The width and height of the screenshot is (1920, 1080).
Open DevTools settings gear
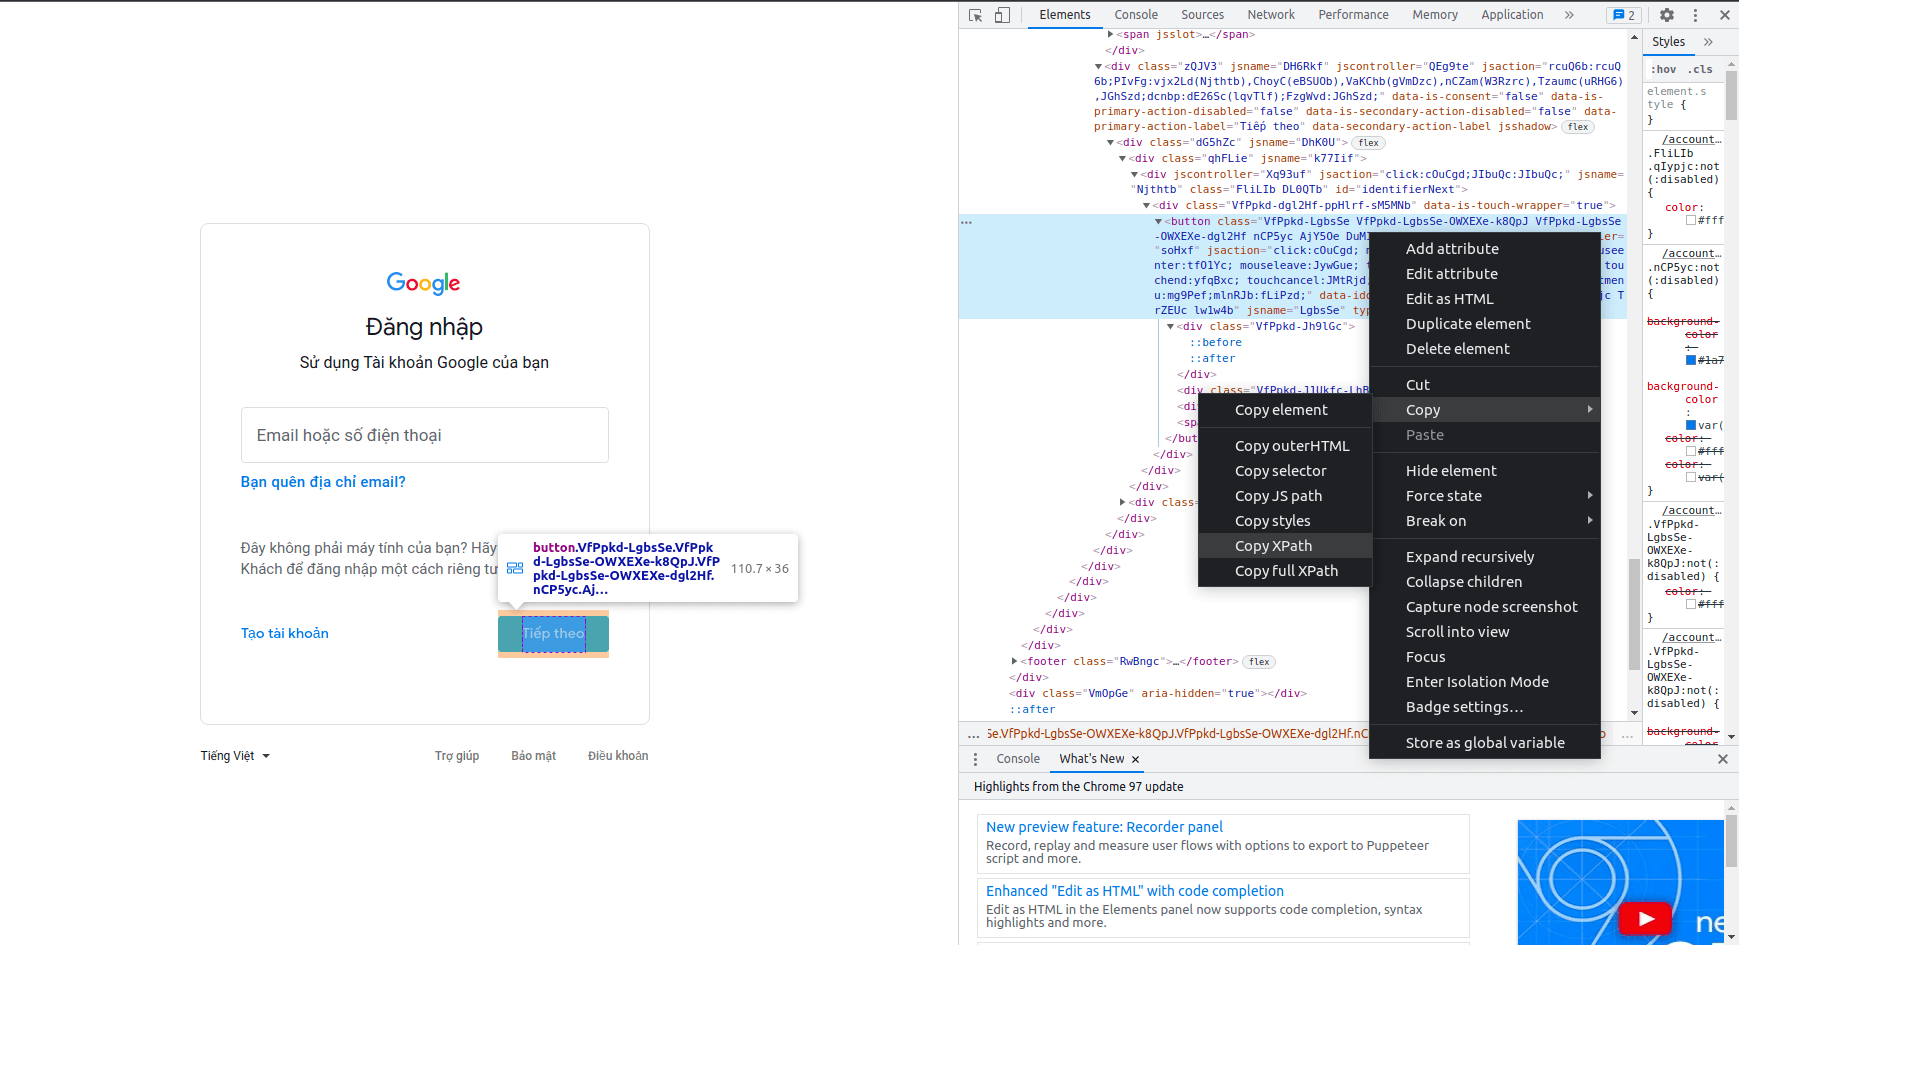coord(1666,15)
